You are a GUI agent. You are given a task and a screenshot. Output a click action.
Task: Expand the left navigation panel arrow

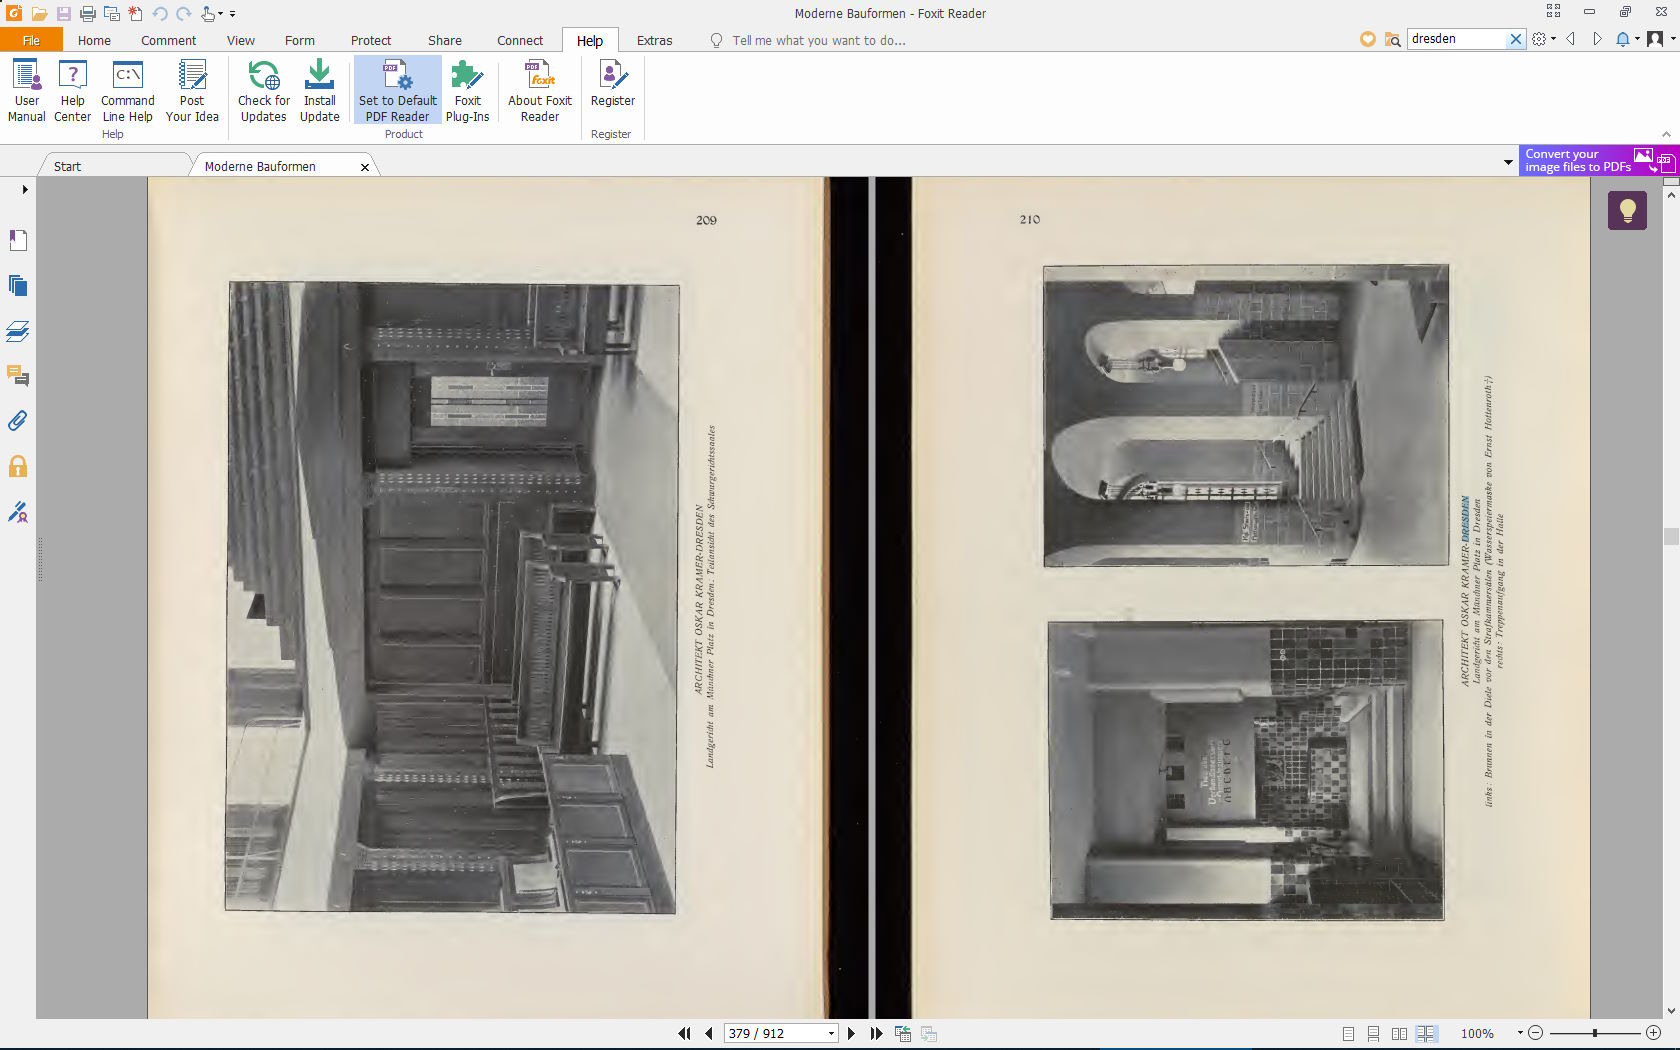point(24,189)
